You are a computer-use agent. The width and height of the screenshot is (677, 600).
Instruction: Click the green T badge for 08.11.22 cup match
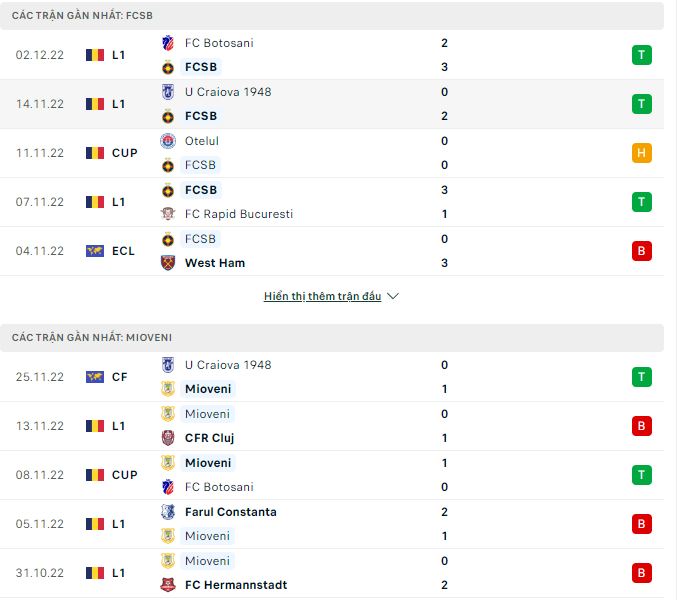[641, 475]
